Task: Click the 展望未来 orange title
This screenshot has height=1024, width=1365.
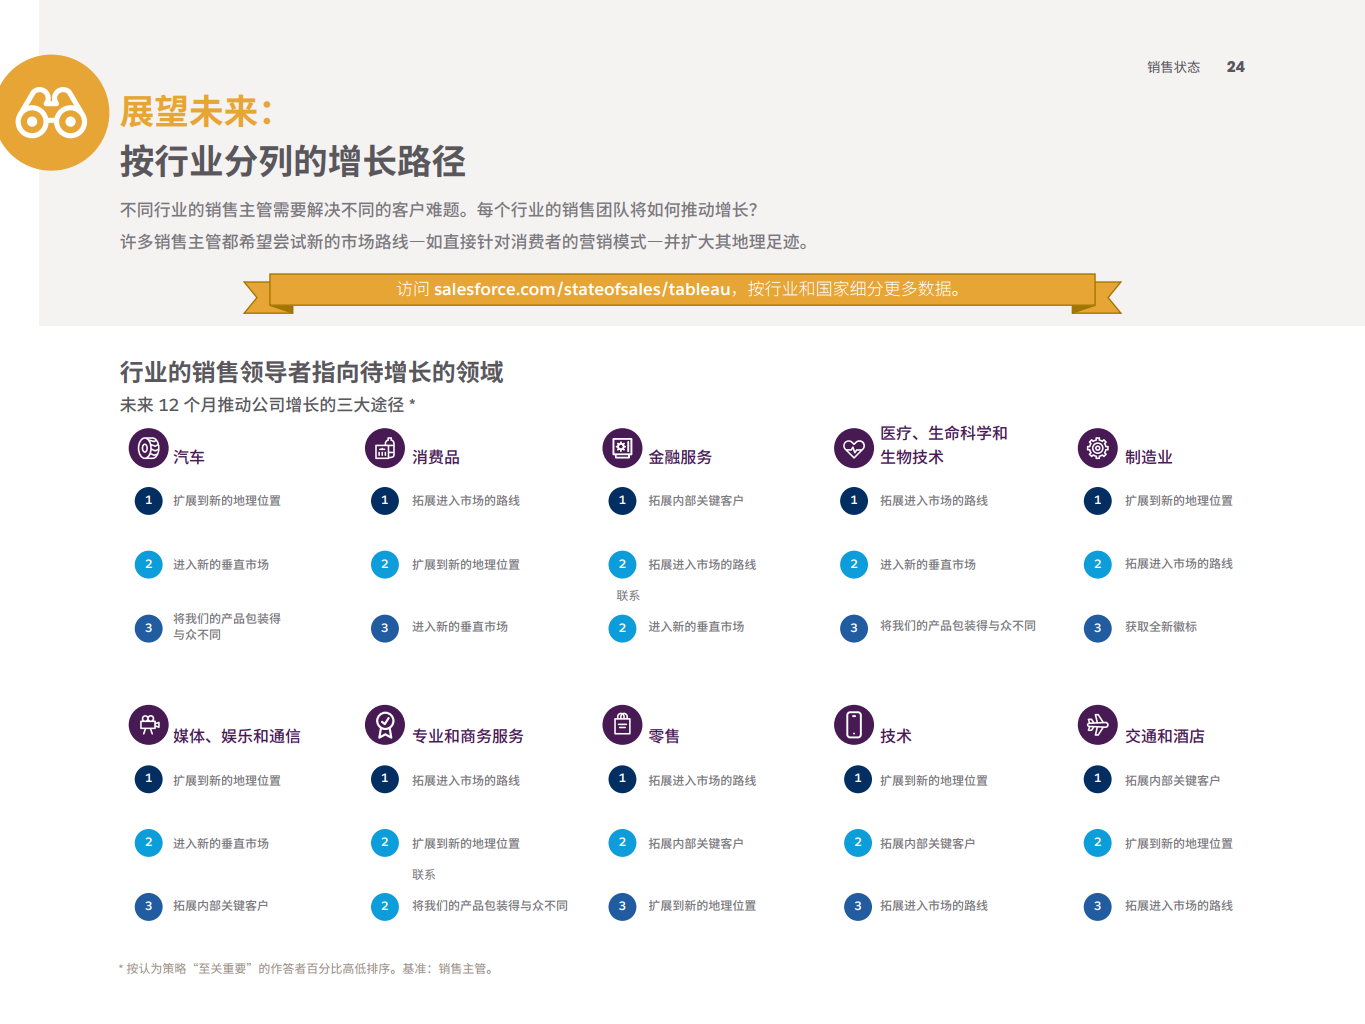Action: [197, 112]
